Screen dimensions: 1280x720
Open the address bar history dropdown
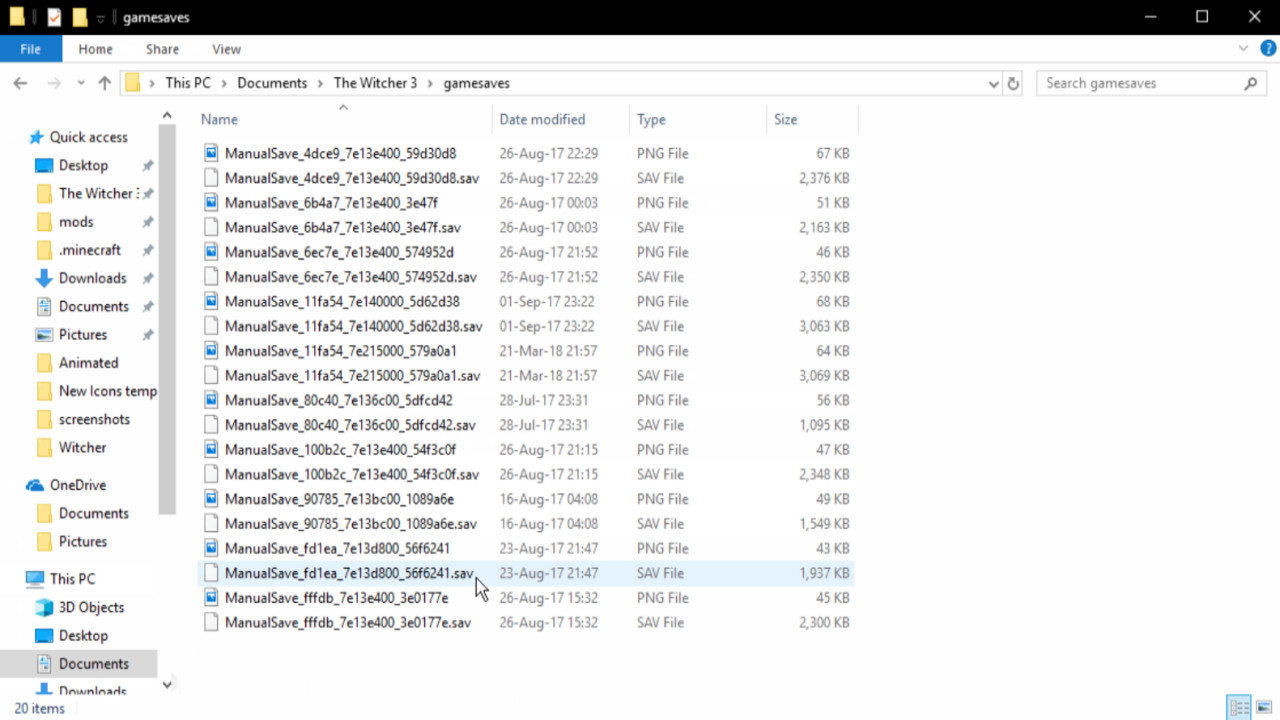pos(993,84)
